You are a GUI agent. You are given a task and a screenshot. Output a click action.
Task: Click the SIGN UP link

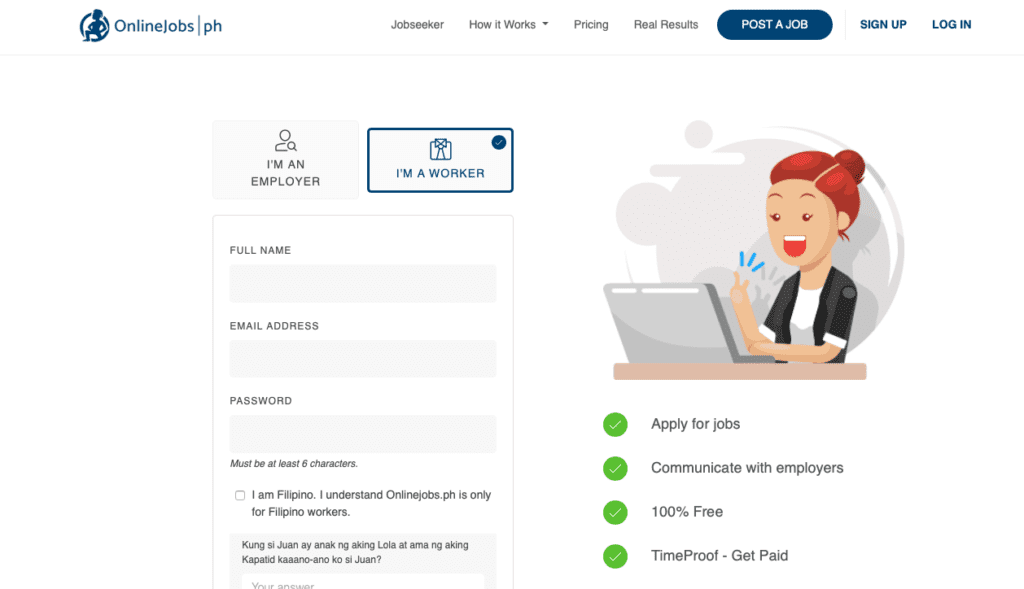click(883, 25)
